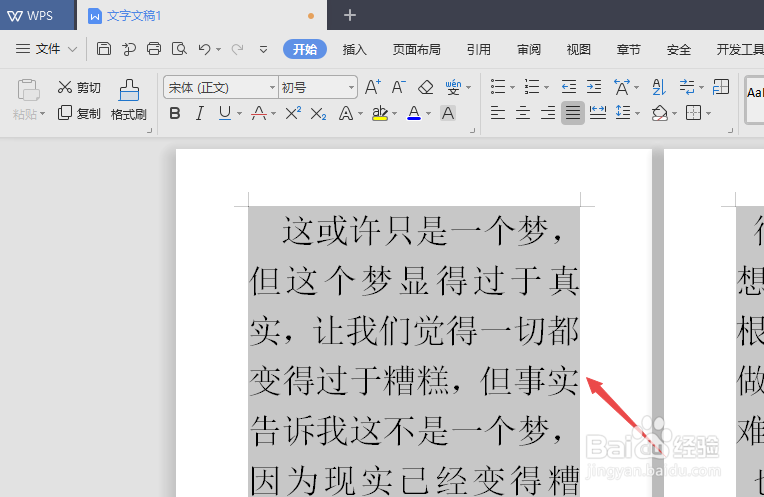Toggle Justify alignment

point(573,113)
